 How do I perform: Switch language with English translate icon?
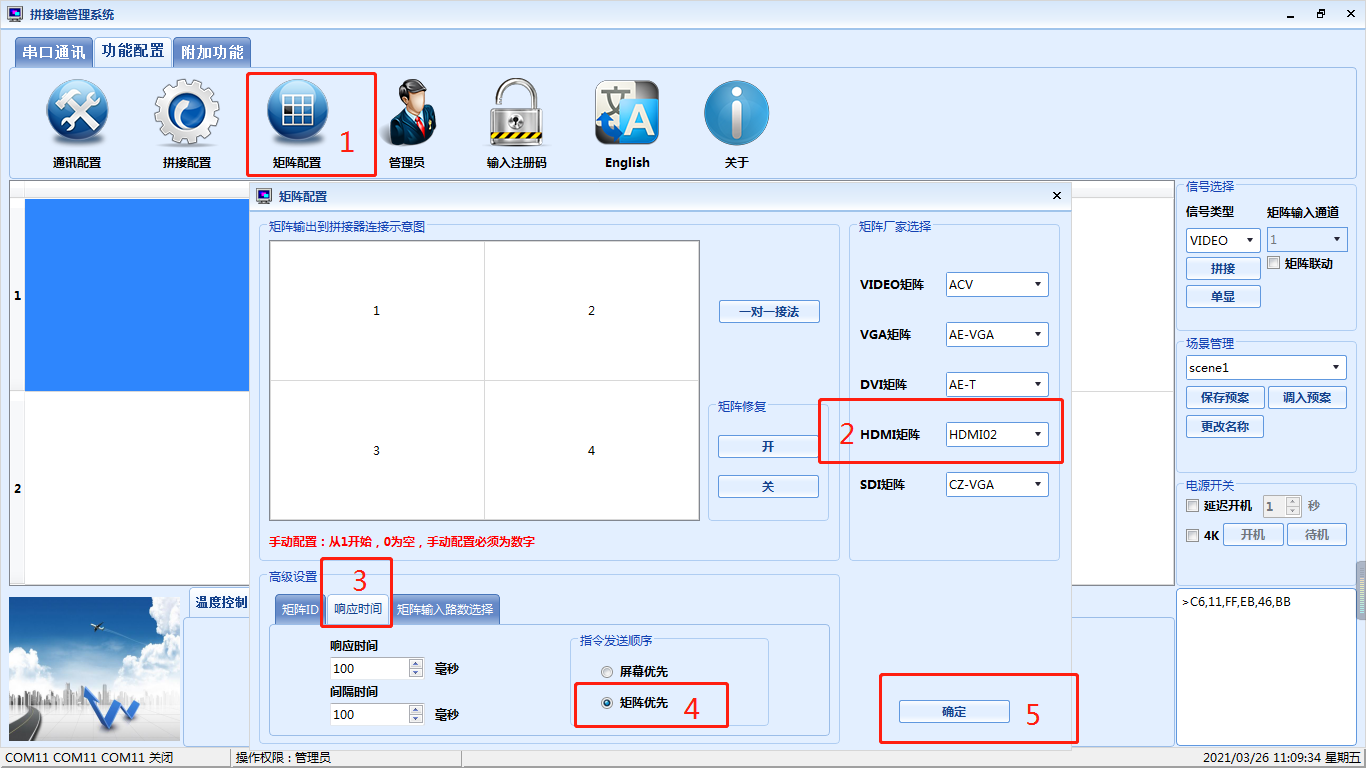tap(627, 114)
